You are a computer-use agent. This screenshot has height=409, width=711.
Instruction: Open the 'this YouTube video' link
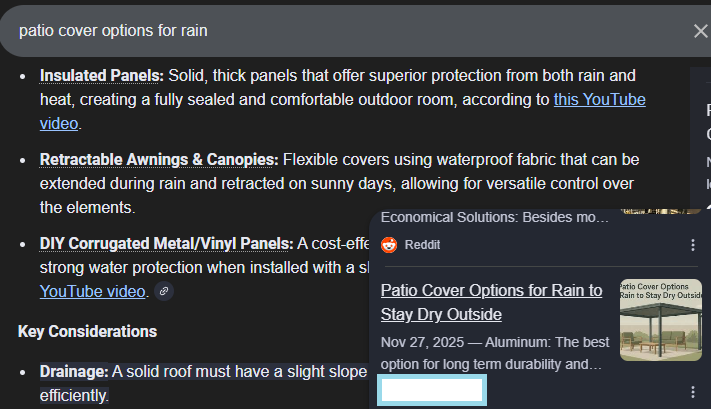point(598,99)
